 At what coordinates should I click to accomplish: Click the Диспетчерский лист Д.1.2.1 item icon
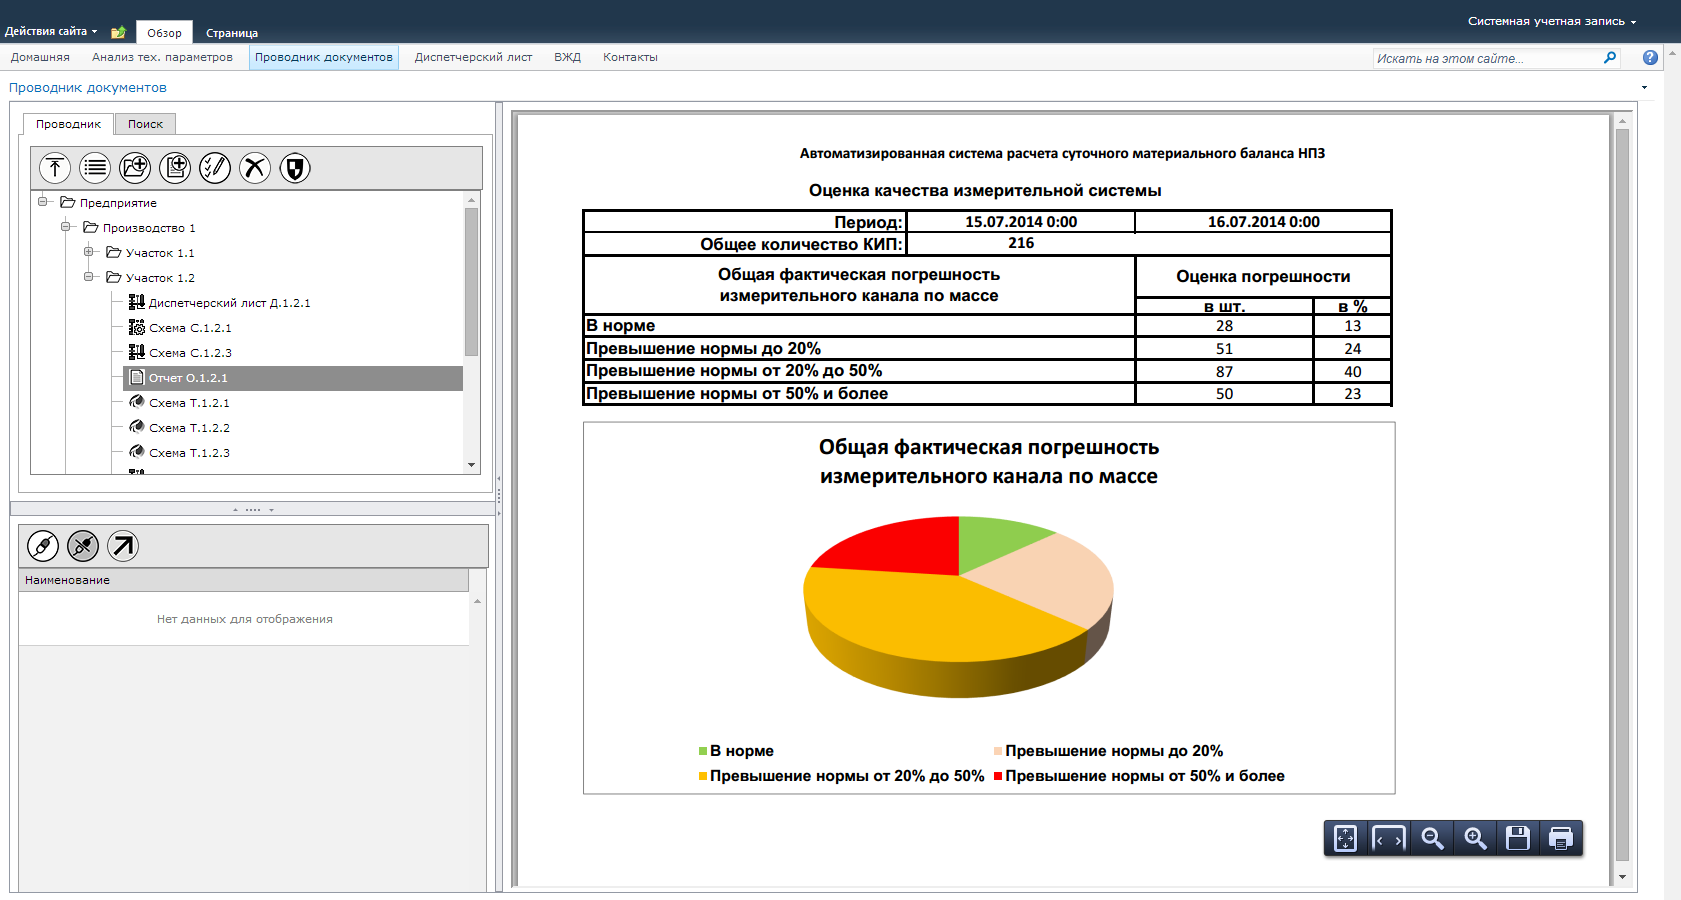[x=137, y=302]
